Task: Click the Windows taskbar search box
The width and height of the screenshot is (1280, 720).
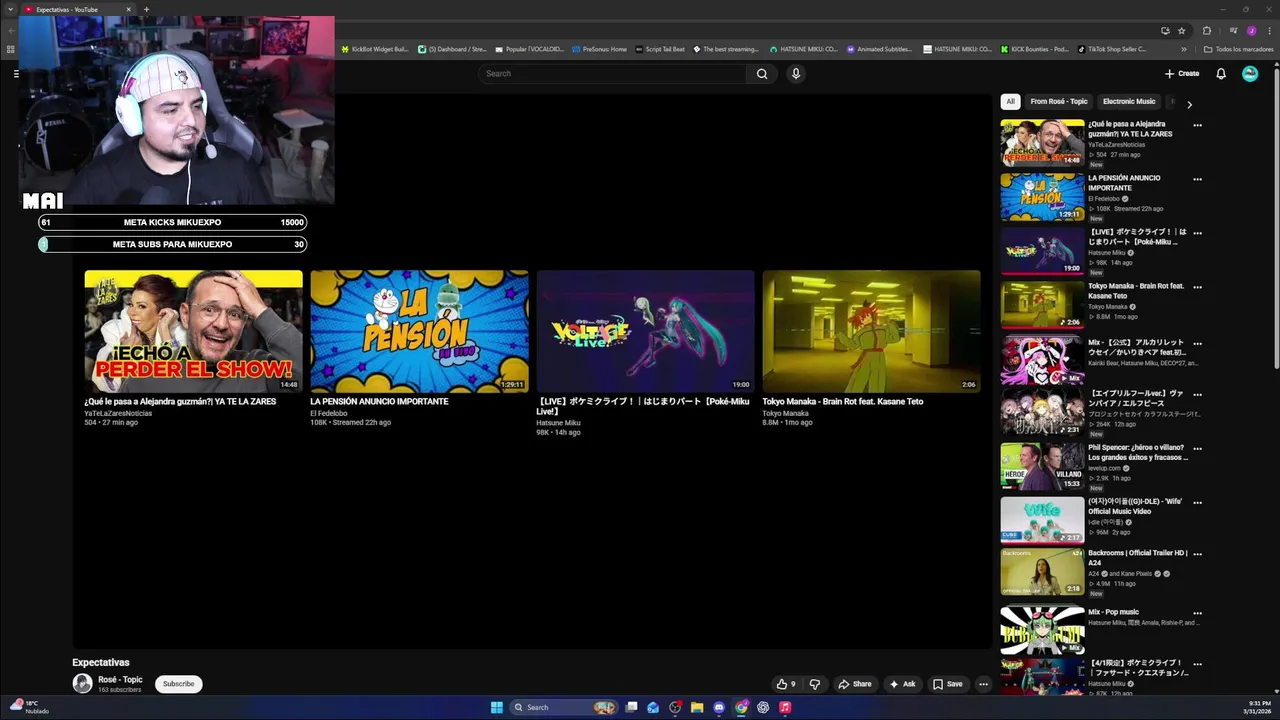Action: (x=565, y=707)
